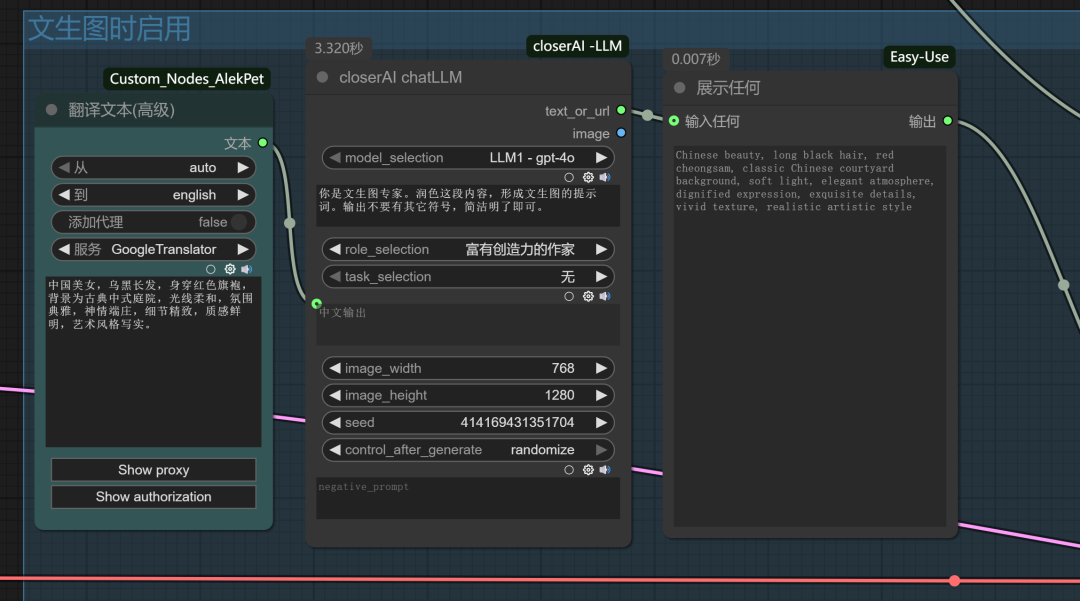Click the small circle icon right below task_selection
Viewport: 1080px width, 601px height.
[569, 296]
